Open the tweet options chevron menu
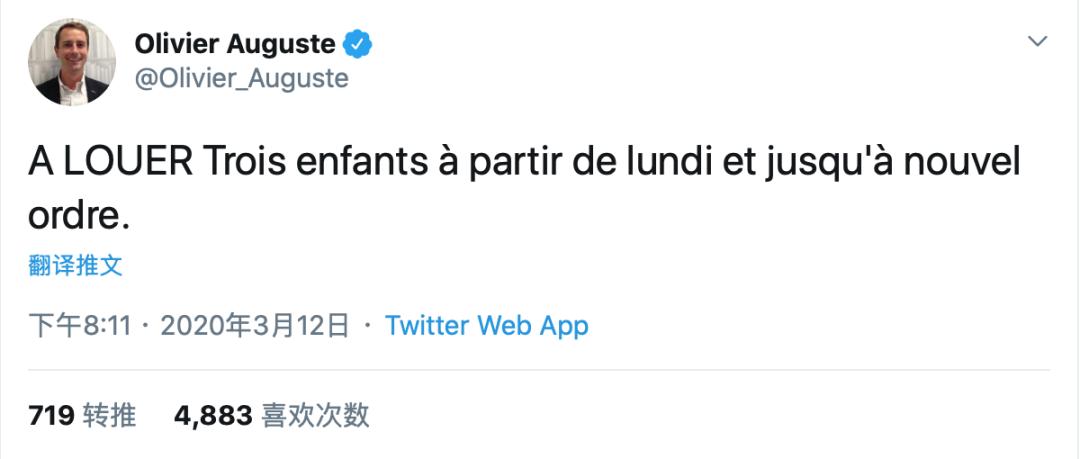 click(1038, 42)
